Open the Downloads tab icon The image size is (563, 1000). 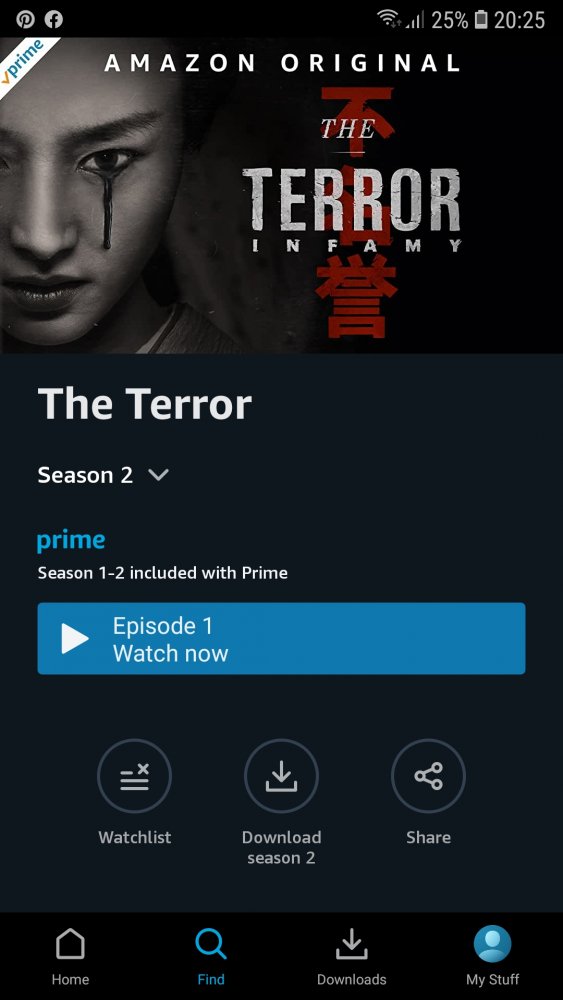tap(351, 943)
